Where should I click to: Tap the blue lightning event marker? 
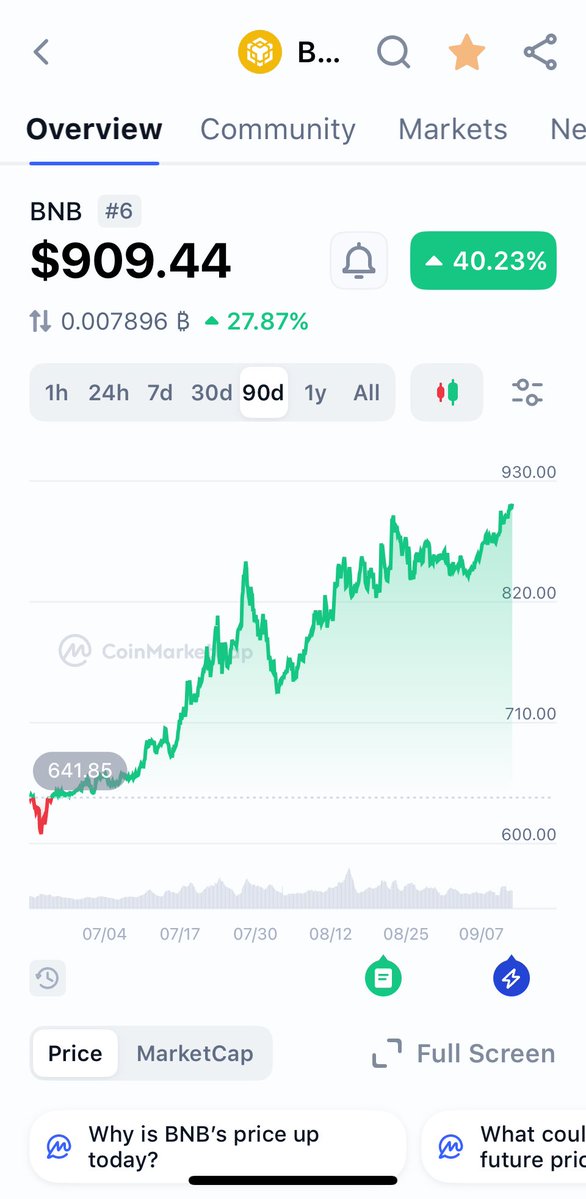coord(512,976)
